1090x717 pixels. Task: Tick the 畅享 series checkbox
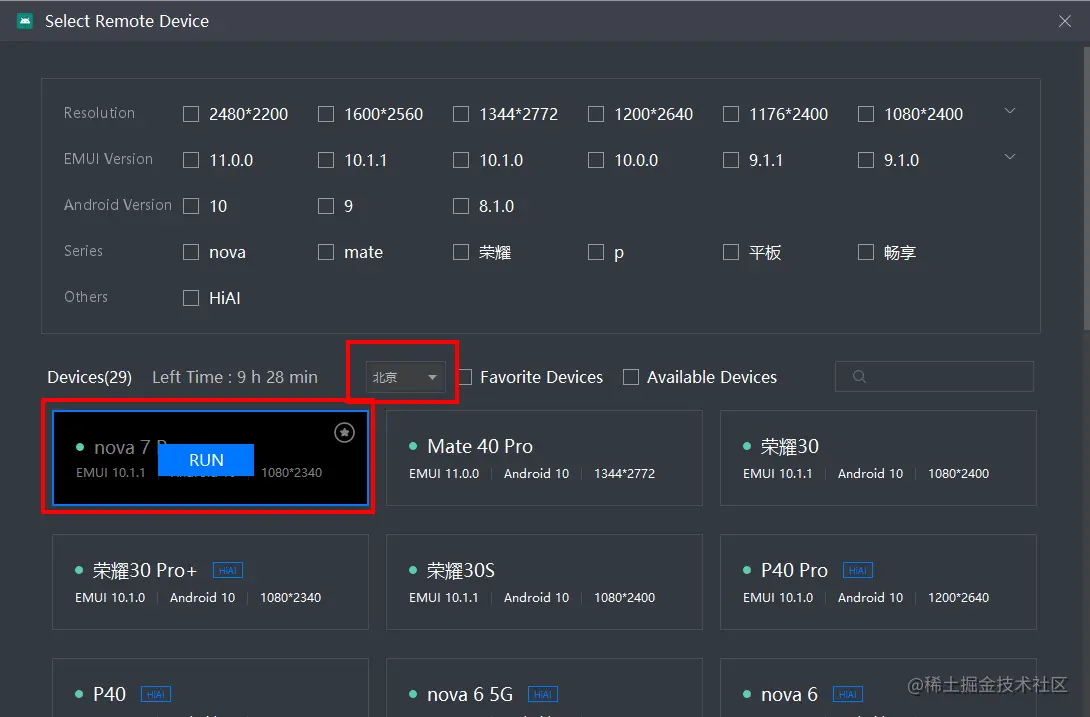(x=865, y=252)
